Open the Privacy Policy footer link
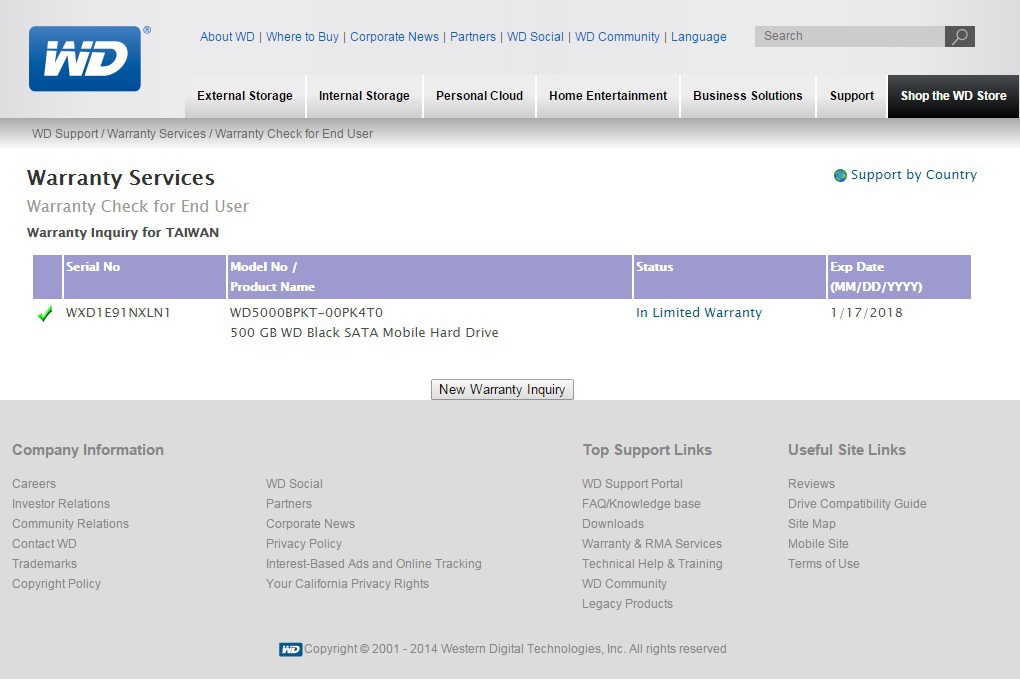This screenshot has height=682, width=1020. (x=304, y=544)
